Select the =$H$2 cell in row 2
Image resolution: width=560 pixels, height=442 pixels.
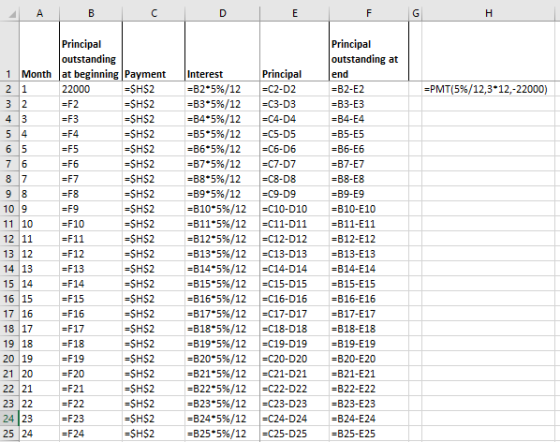[154, 89]
